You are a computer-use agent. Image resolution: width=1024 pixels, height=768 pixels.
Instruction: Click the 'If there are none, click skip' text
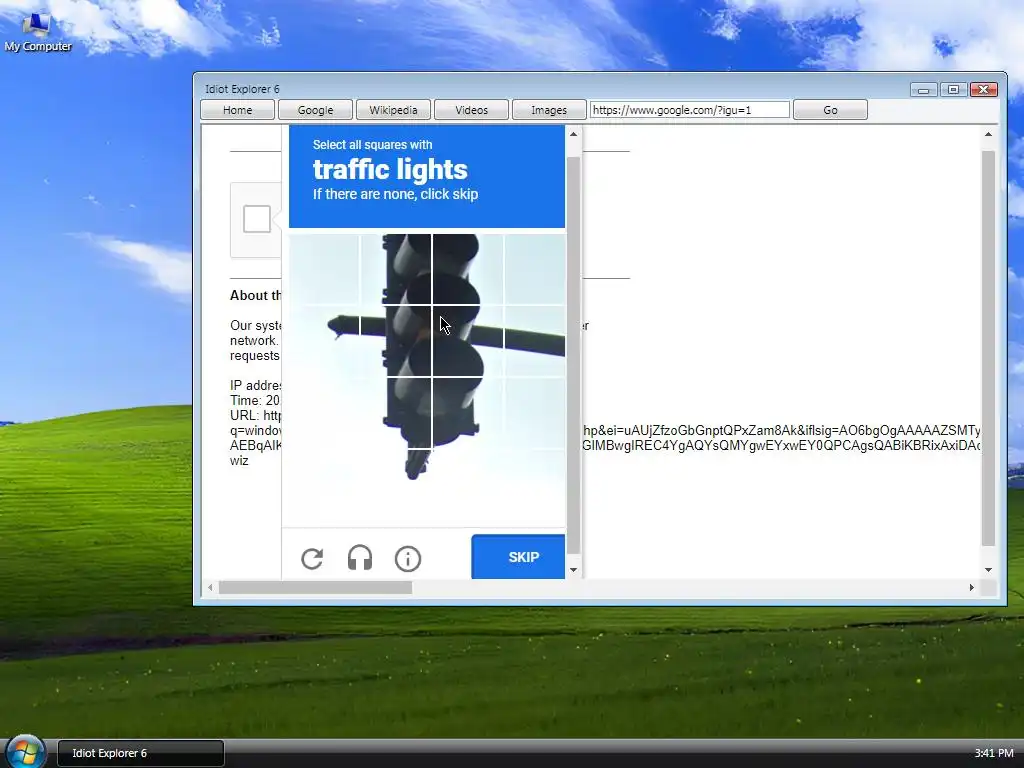395,194
